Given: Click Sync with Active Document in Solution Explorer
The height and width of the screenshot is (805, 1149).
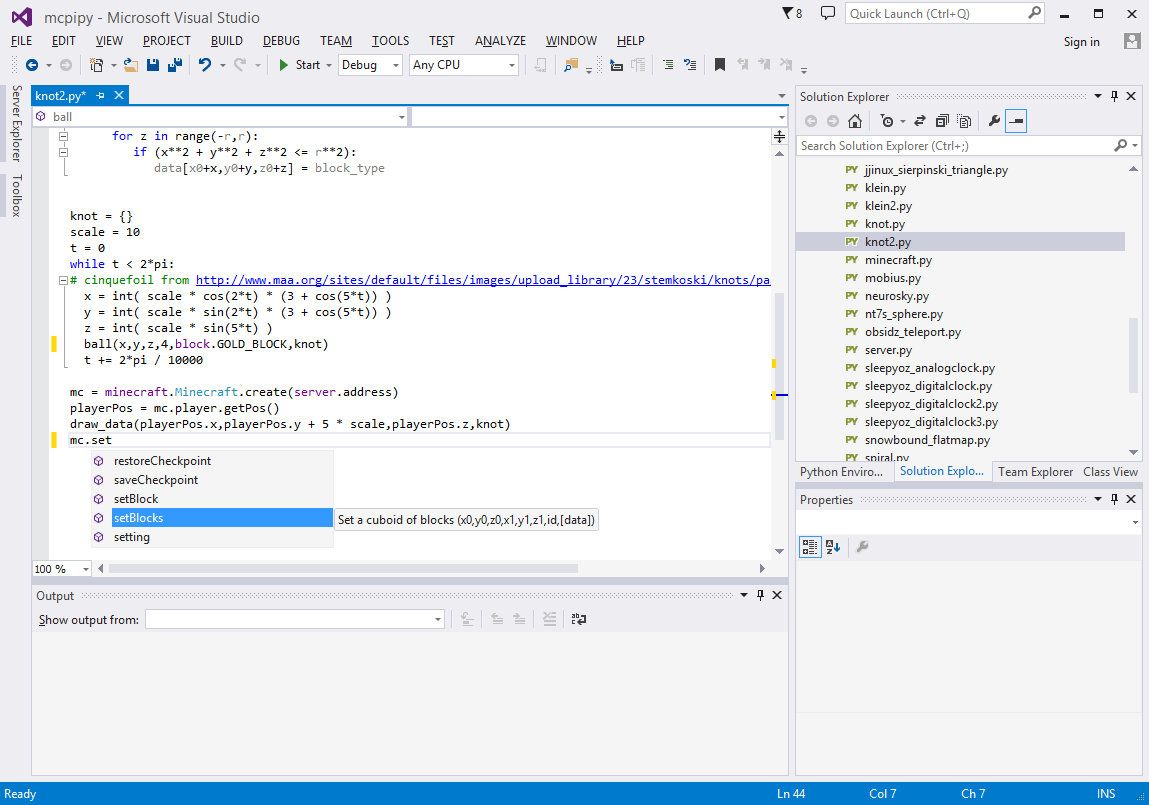Looking at the screenshot, I should (919, 121).
